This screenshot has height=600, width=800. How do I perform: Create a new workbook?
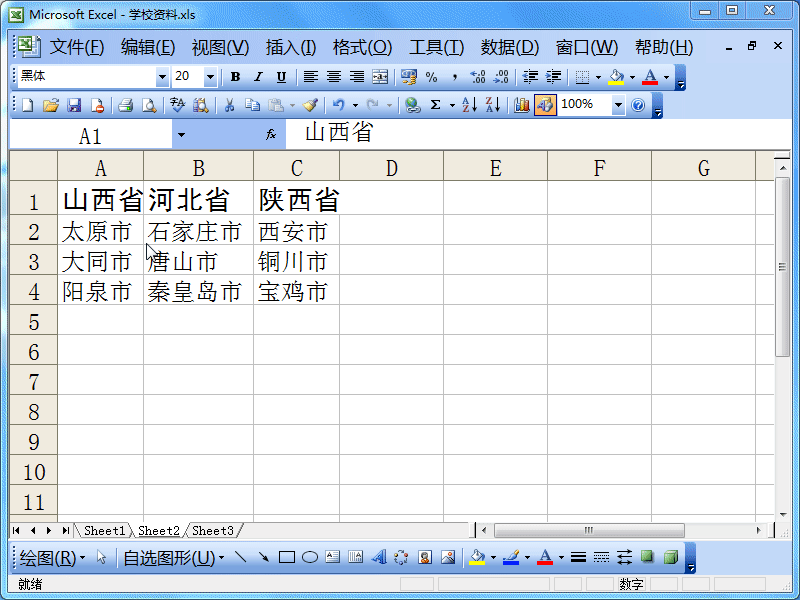click(x=28, y=106)
